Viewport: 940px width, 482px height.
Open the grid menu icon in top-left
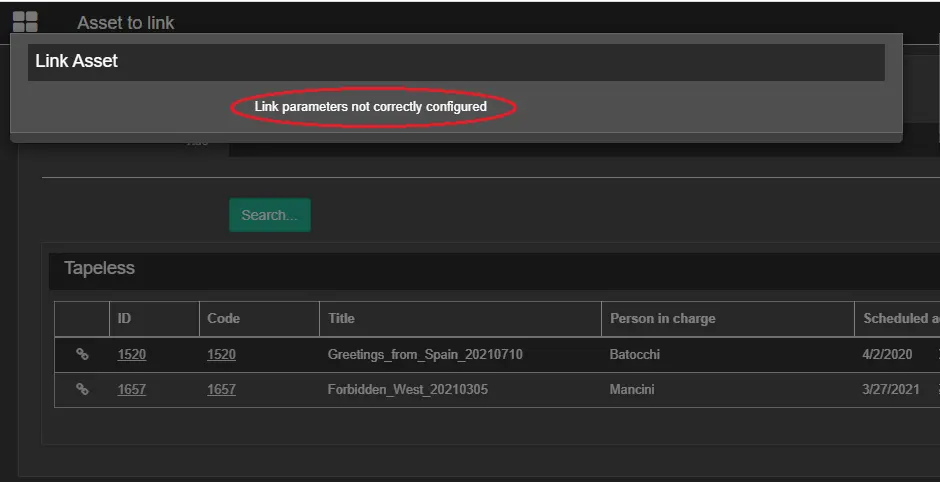coord(25,21)
